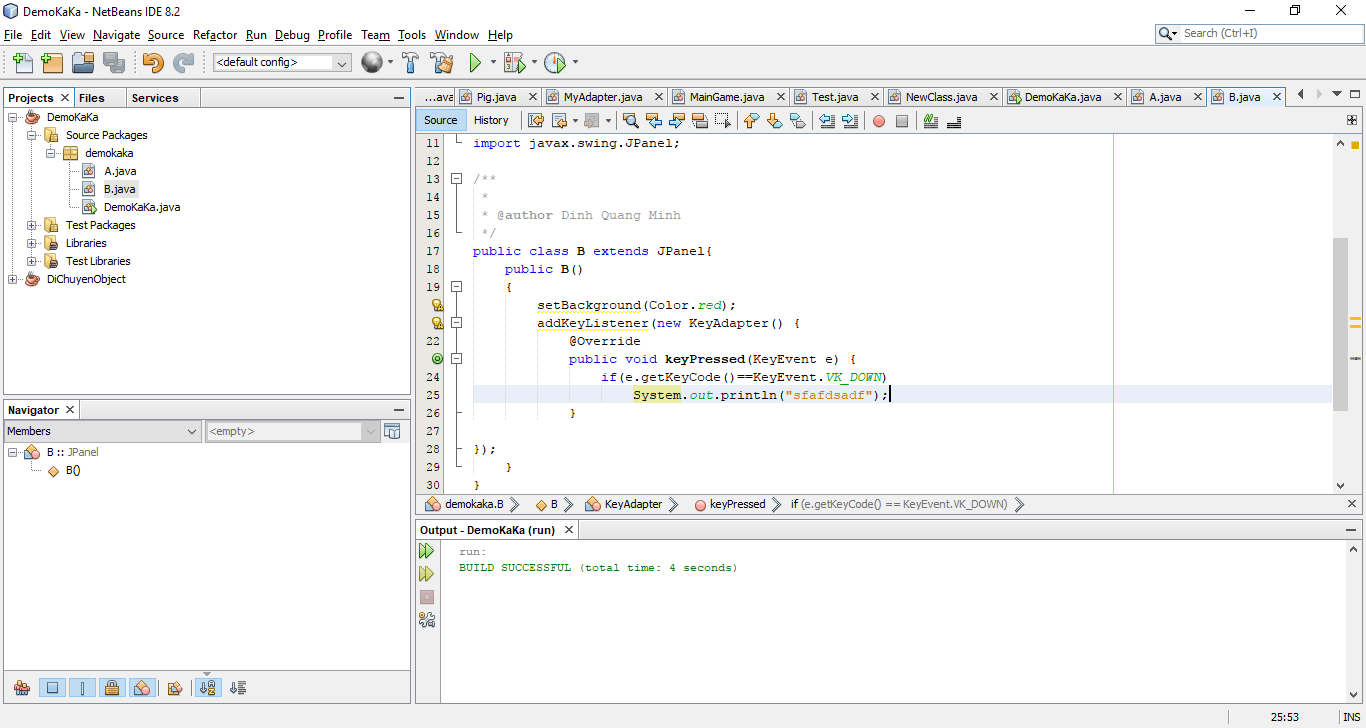Open Ant Settings via the wrench icon
The height and width of the screenshot is (728, 1366).
pos(427,619)
